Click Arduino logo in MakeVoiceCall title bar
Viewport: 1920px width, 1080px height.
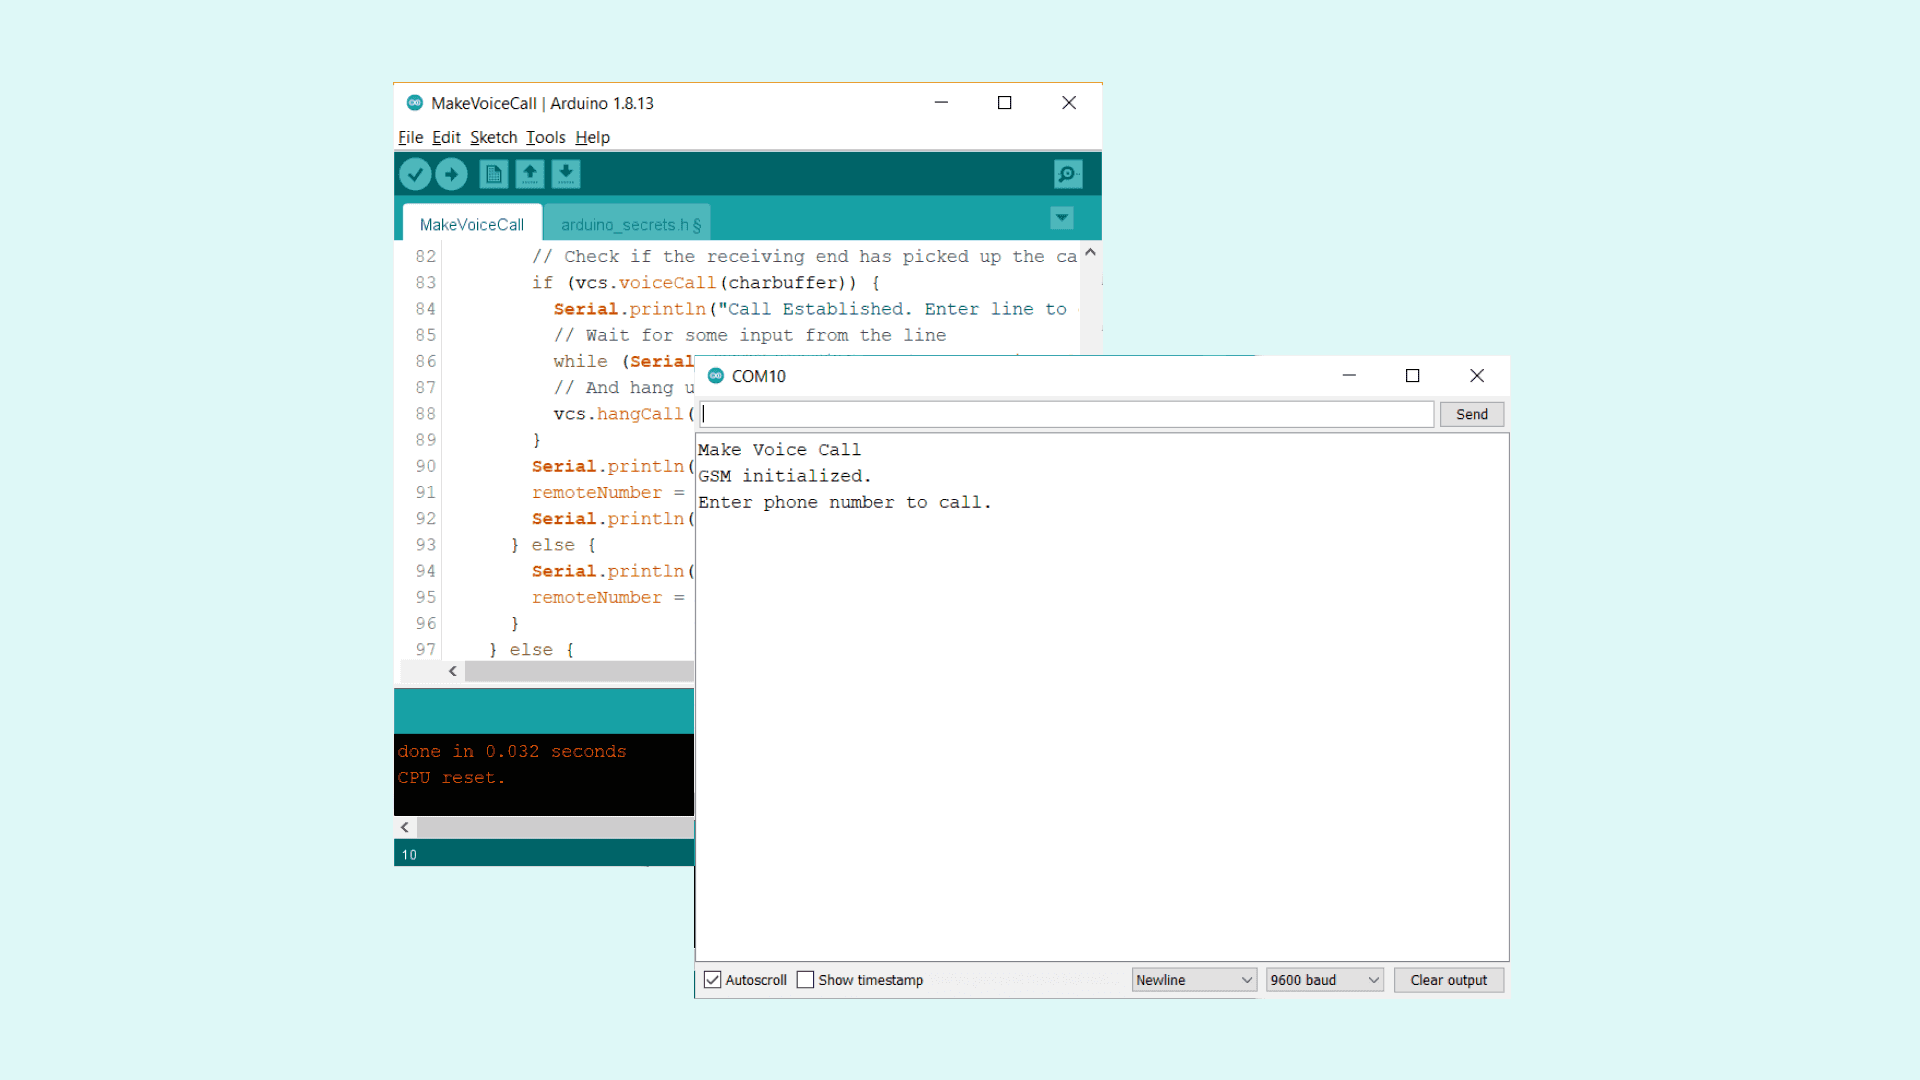[414, 103]
